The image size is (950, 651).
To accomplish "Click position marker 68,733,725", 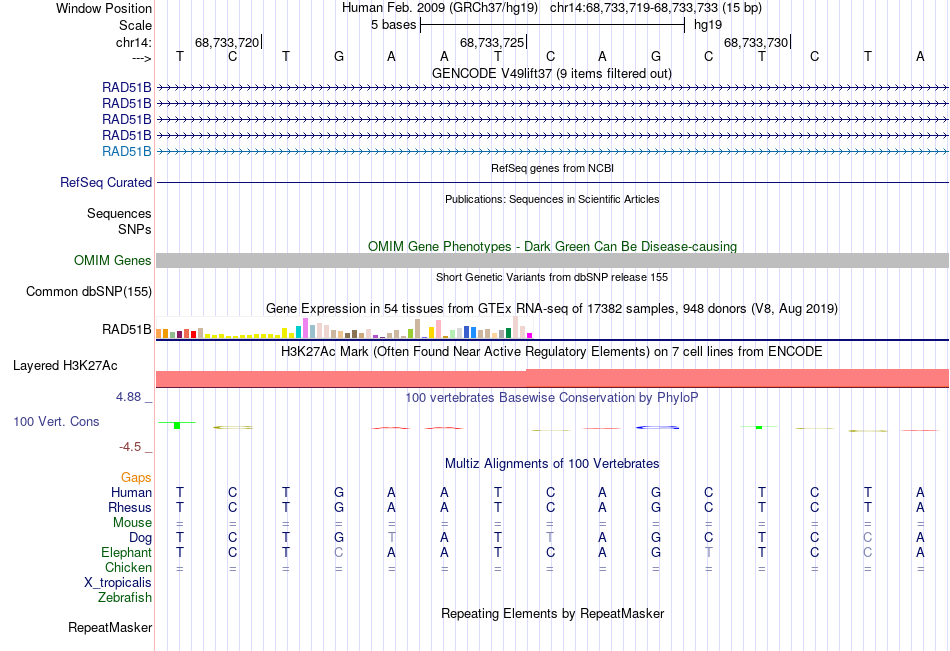I will pos(492,42).
